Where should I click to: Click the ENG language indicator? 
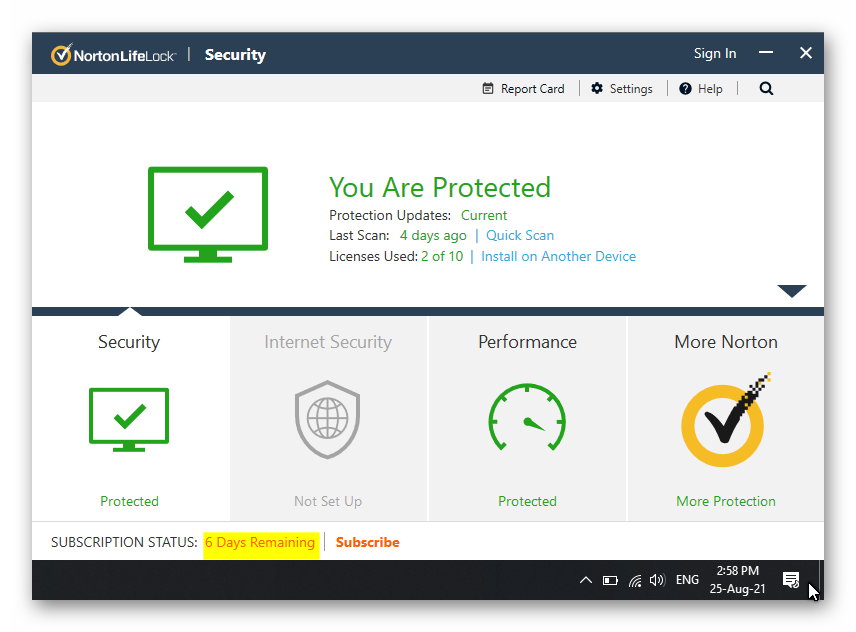coord(687,580)
